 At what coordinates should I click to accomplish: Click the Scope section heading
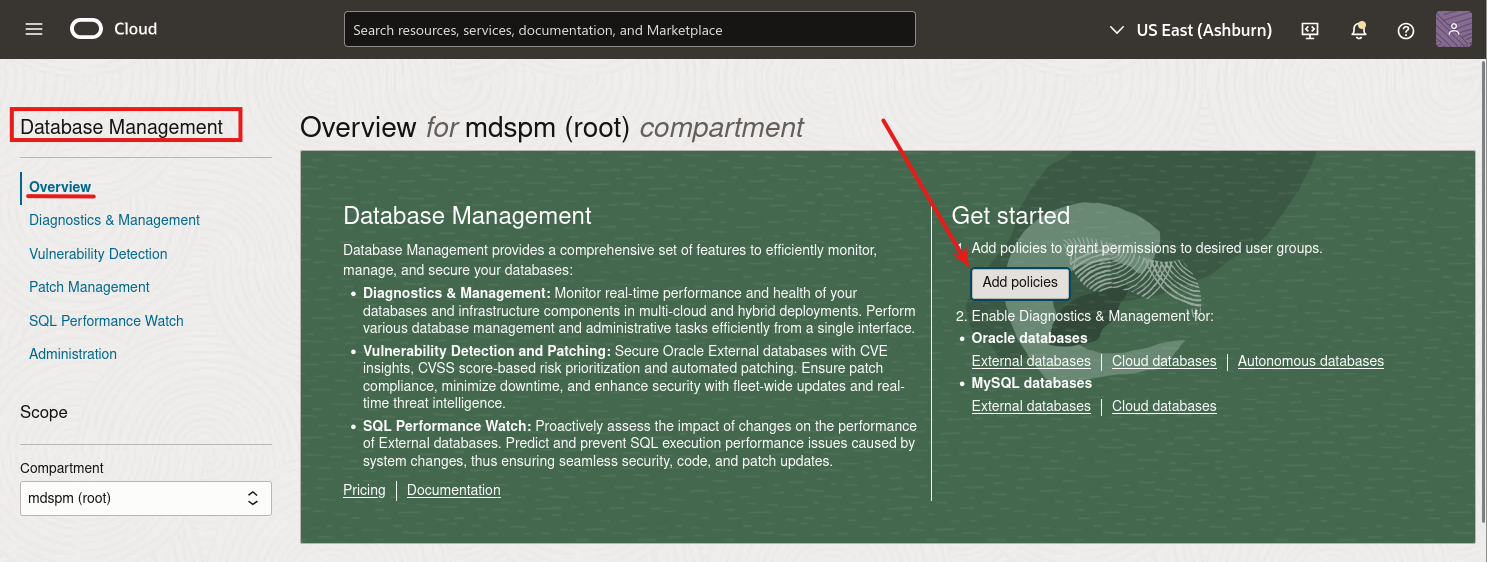44,412
